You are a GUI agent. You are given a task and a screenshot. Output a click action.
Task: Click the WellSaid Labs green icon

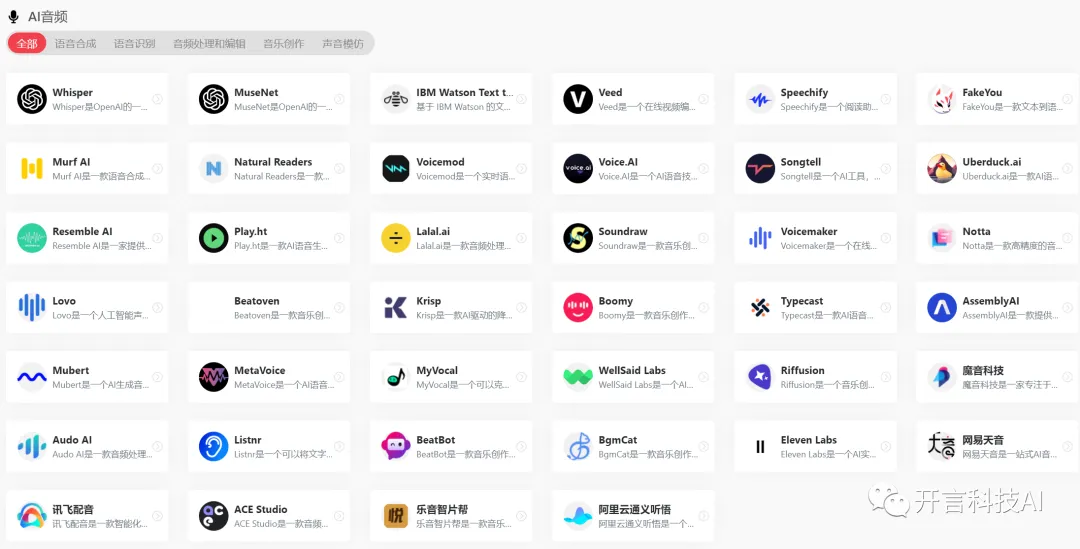pos(578,377)
